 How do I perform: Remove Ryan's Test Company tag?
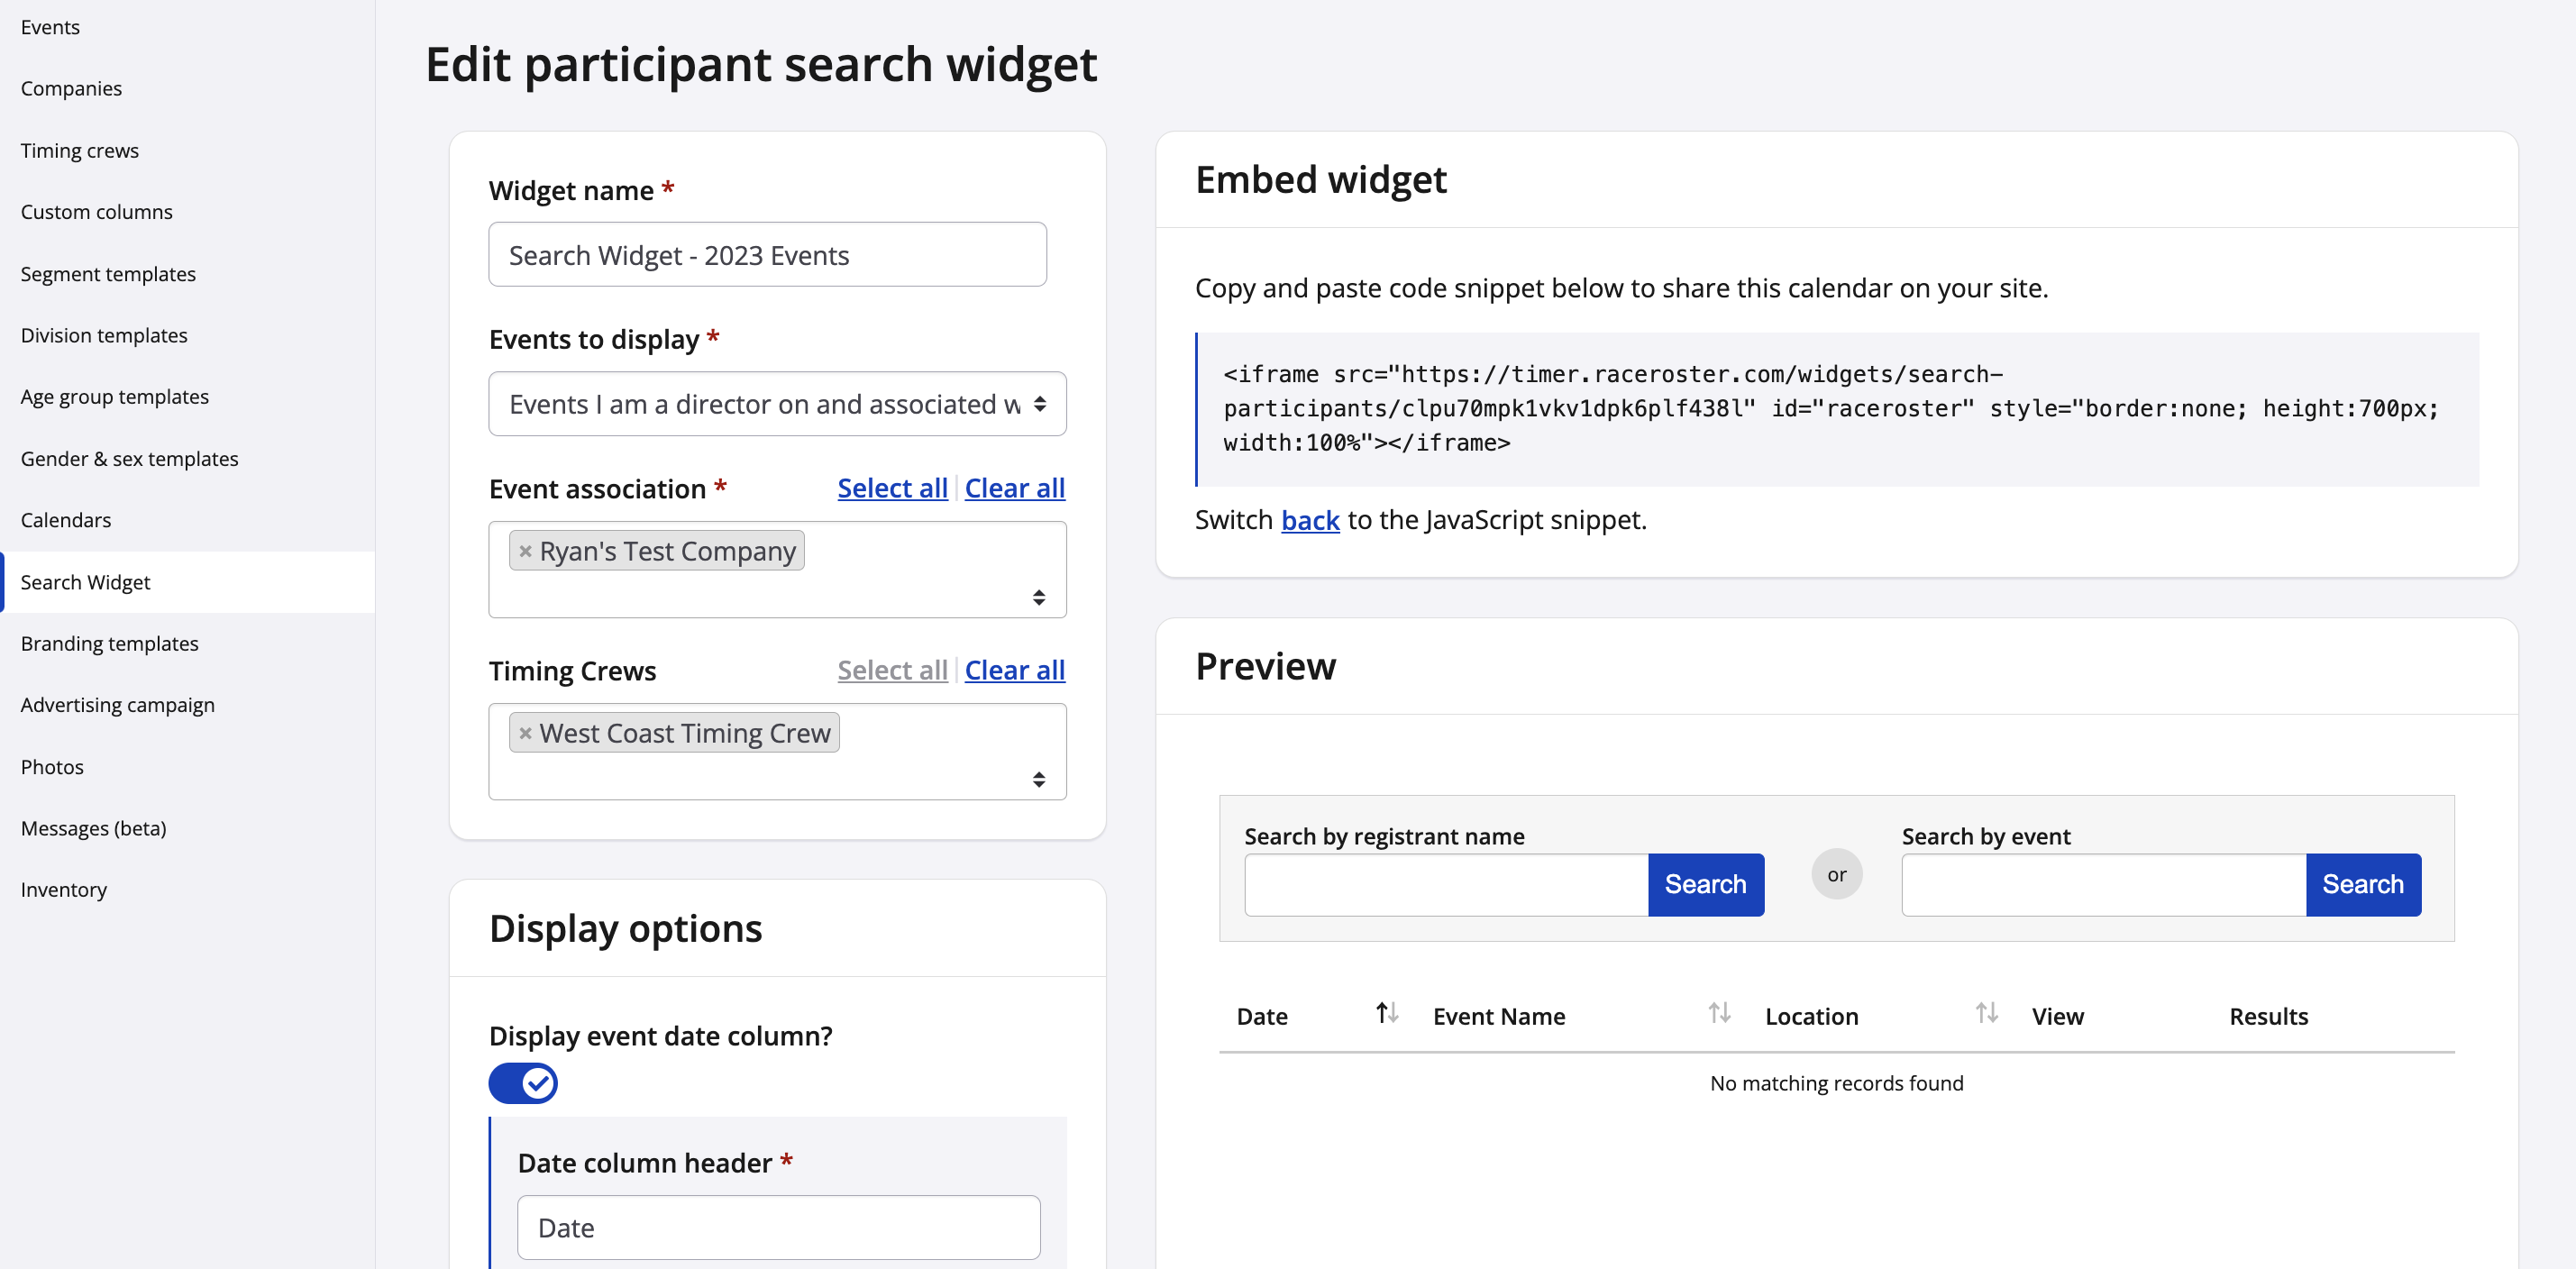coord(525,551)
